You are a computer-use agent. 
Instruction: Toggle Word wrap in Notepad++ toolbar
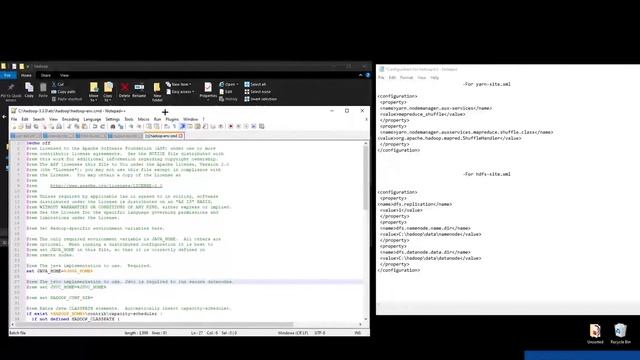[167, 127]
